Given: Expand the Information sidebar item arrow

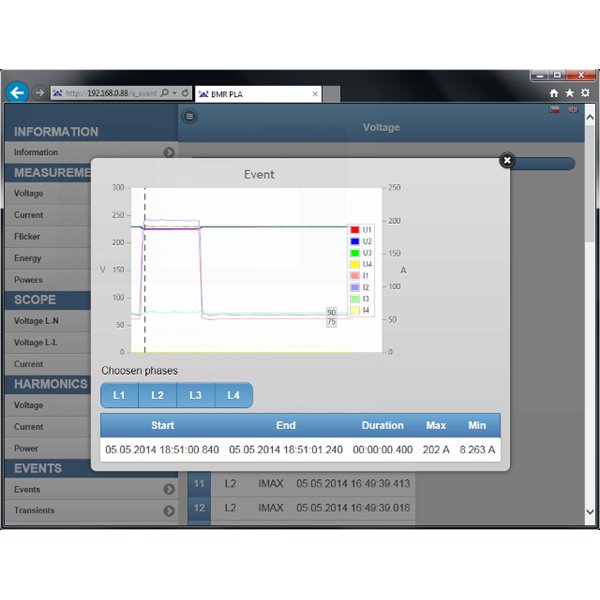Looking at the screenshot, I should [169, 152].
